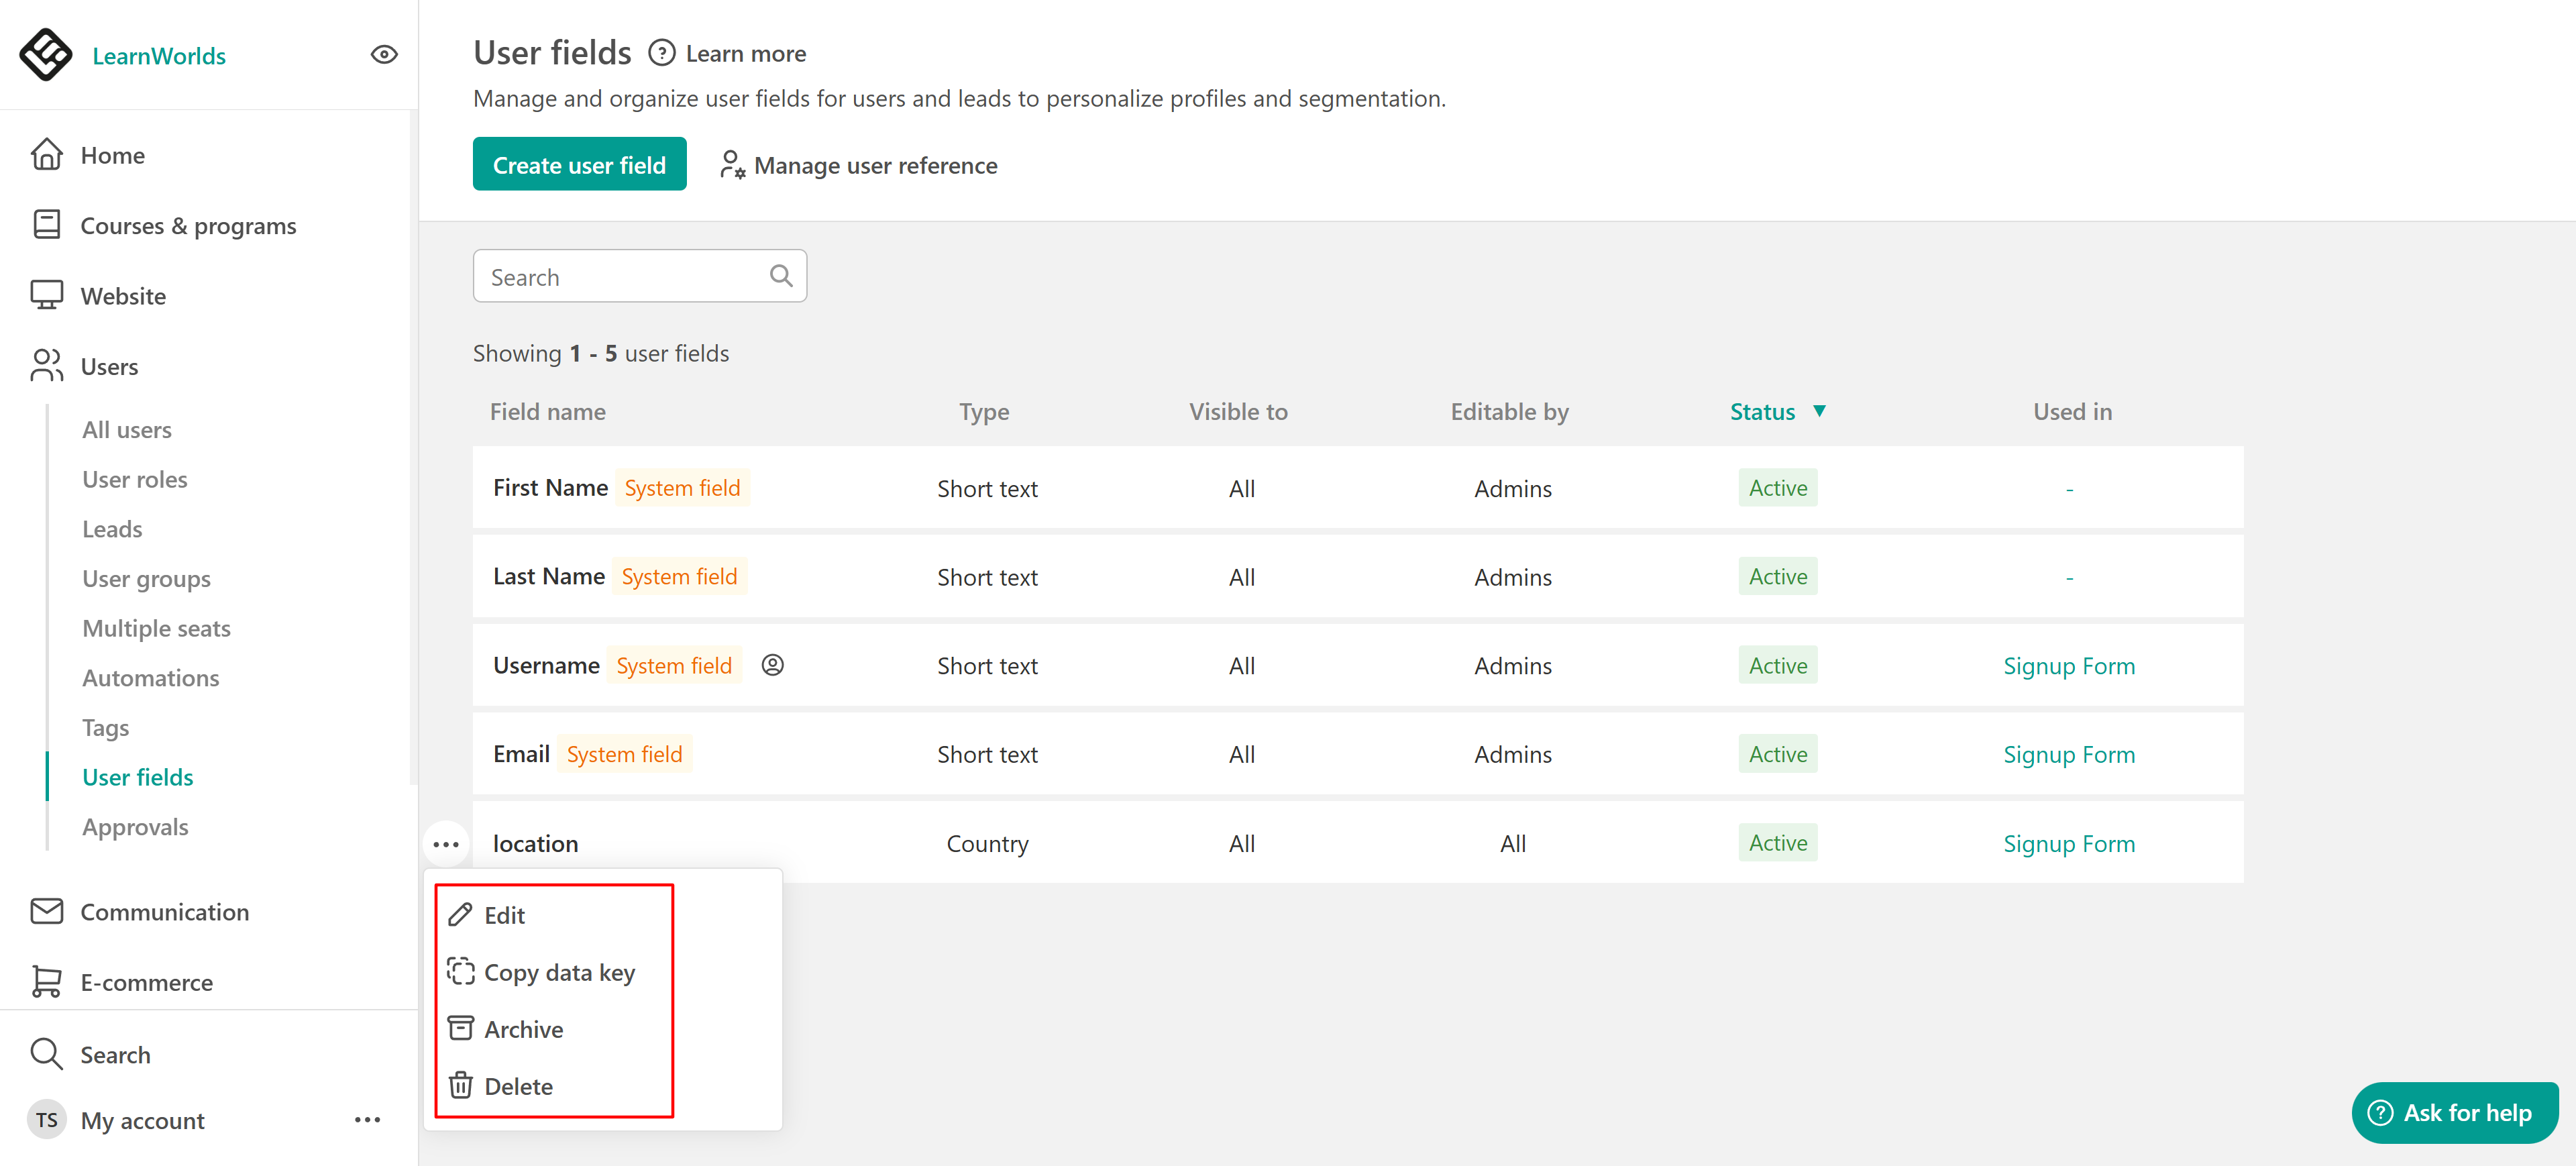
Task: Click the Communication envelope icon
Action: tap(46, 911)
